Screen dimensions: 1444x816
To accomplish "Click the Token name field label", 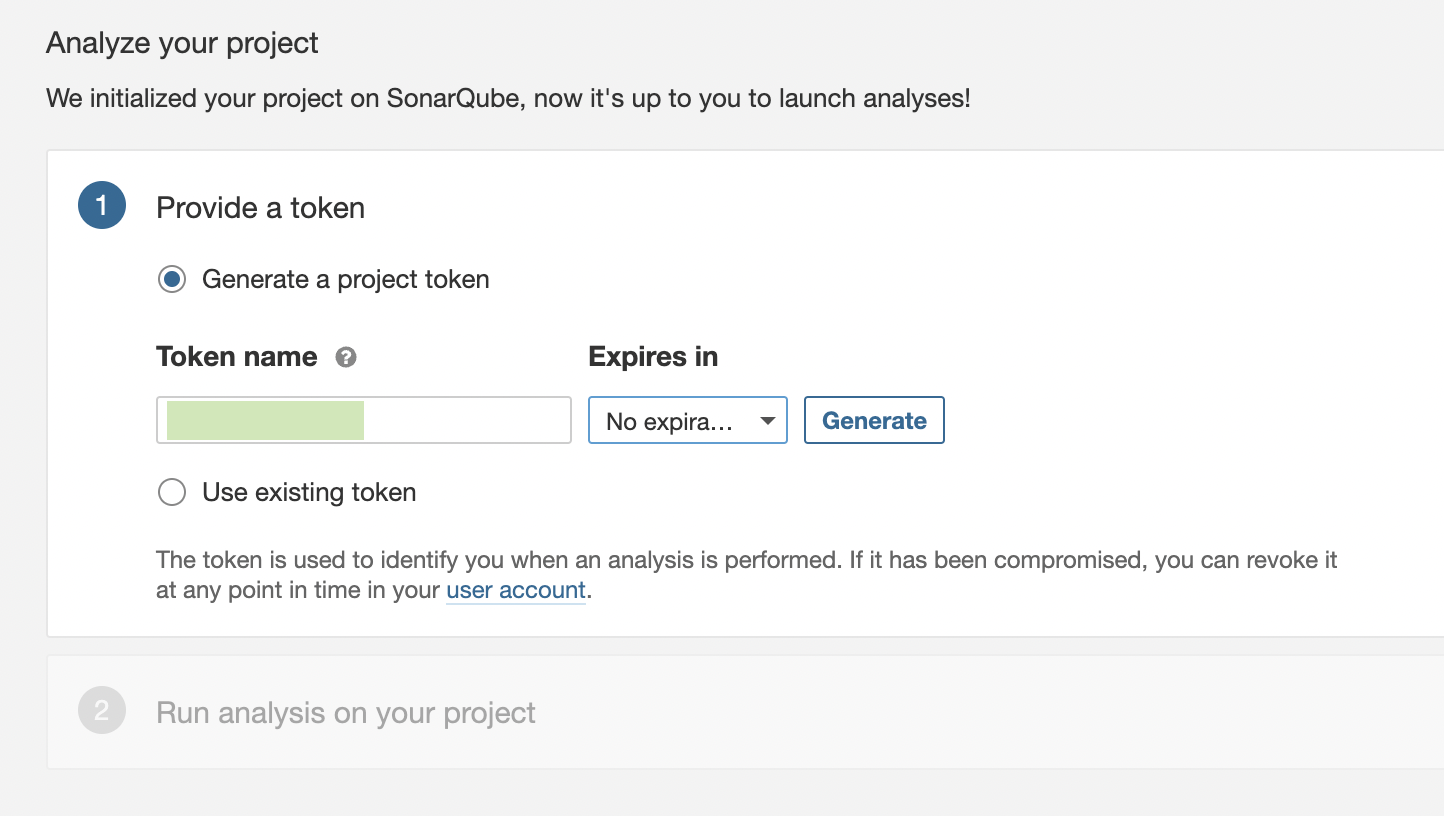I will pyautogui.click(x=237, y=357).
